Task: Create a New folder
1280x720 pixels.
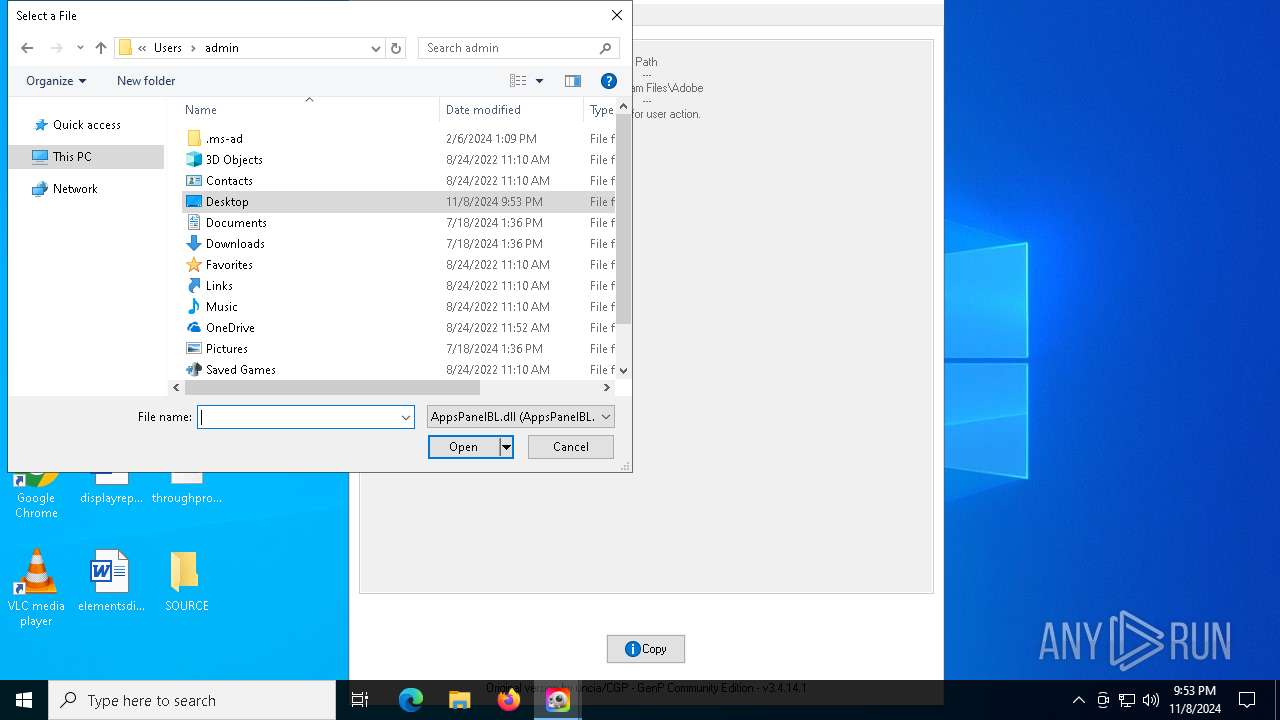Action: pyautogui.click(x=146, y=81)
